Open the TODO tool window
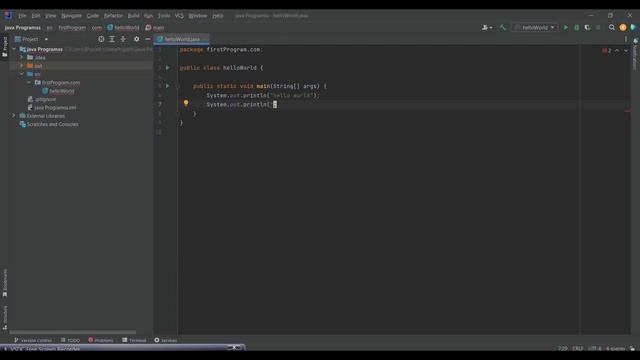640x360 pixels. click(70, 340)
